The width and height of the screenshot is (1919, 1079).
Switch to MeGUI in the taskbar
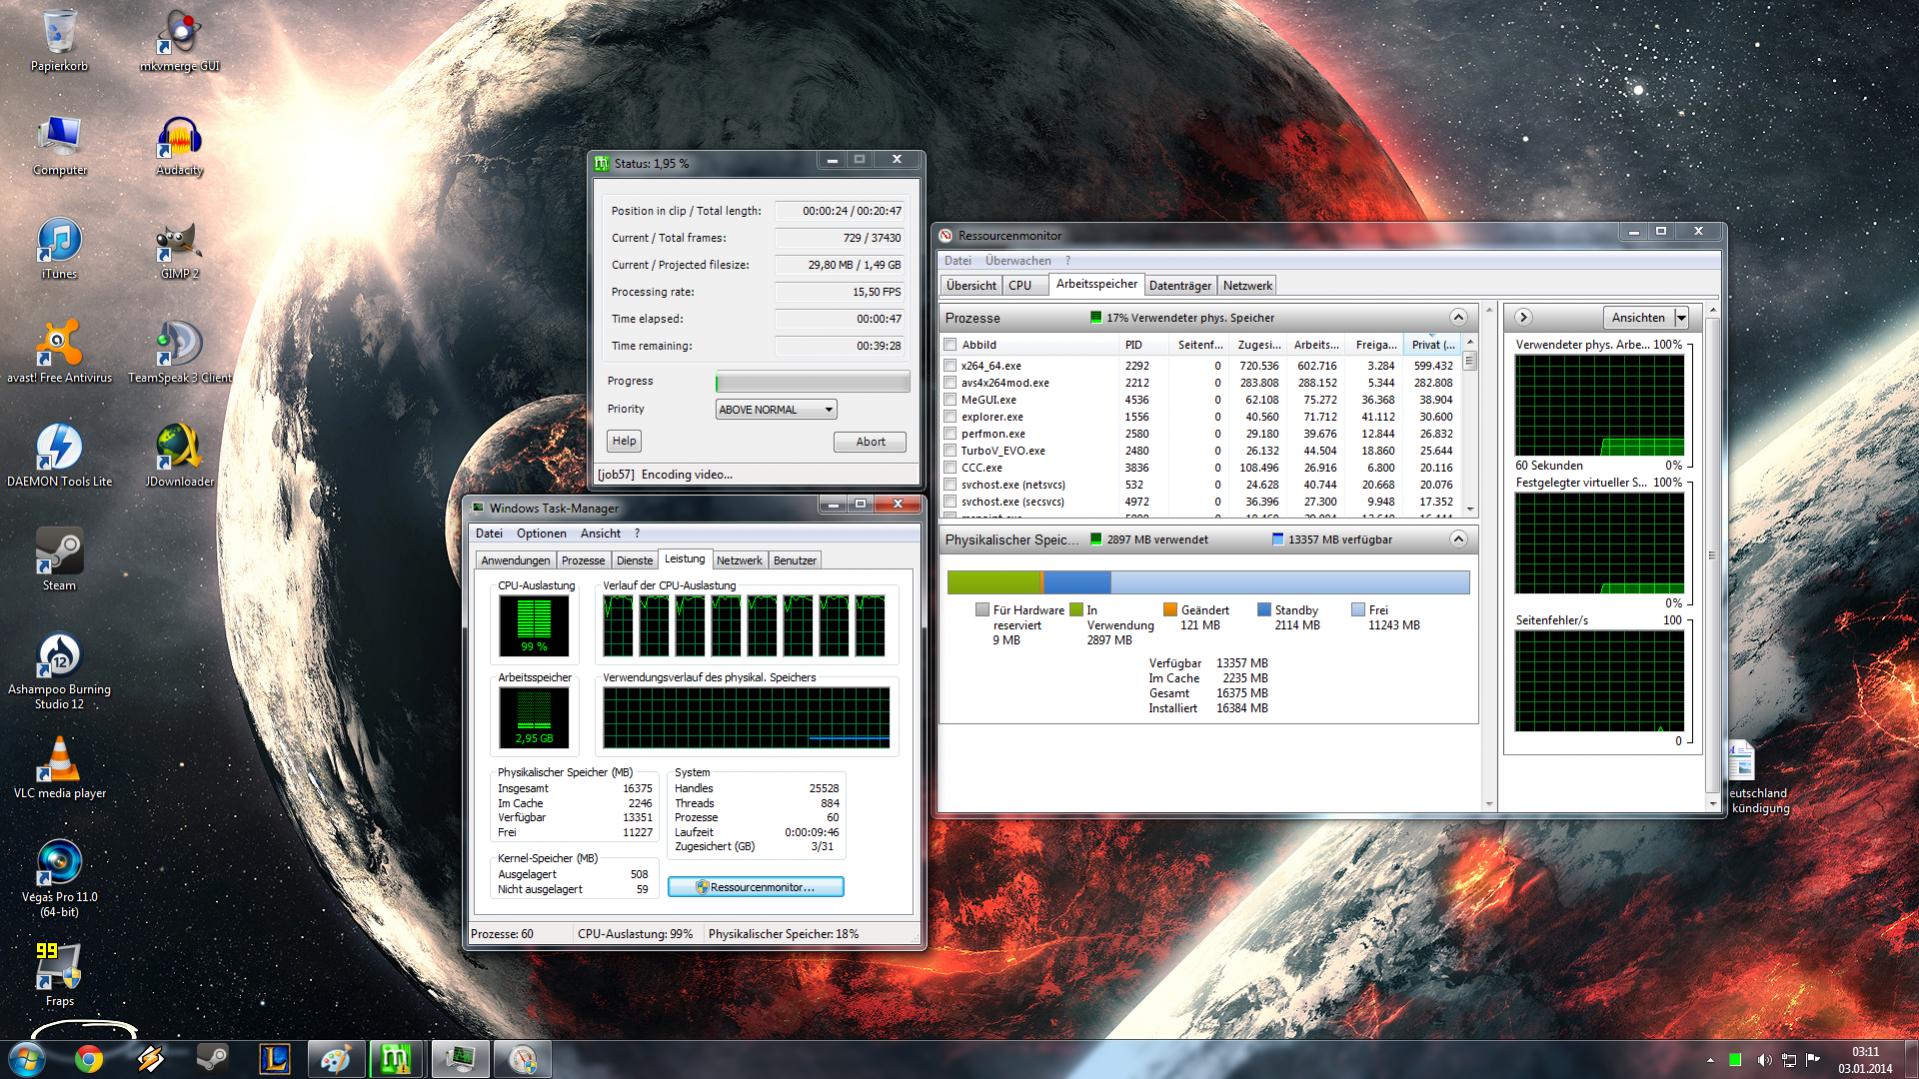[x=397, y=1059]
